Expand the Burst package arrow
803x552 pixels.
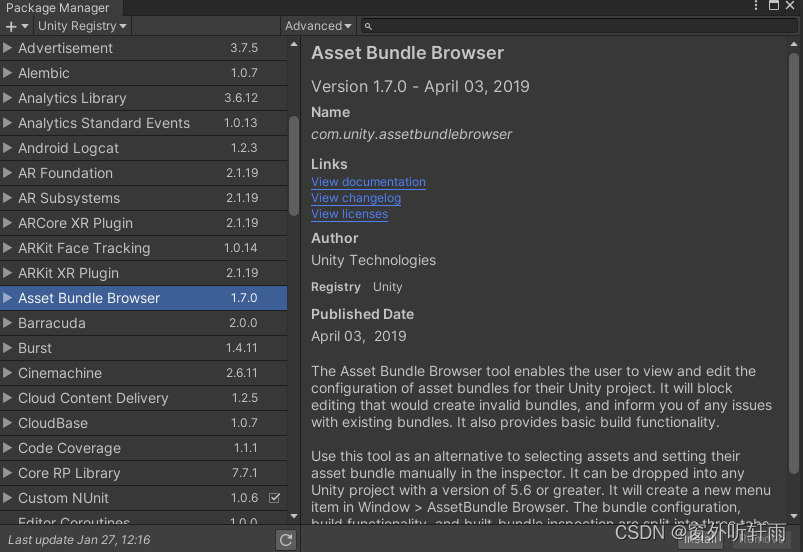(x=7, y=348)
